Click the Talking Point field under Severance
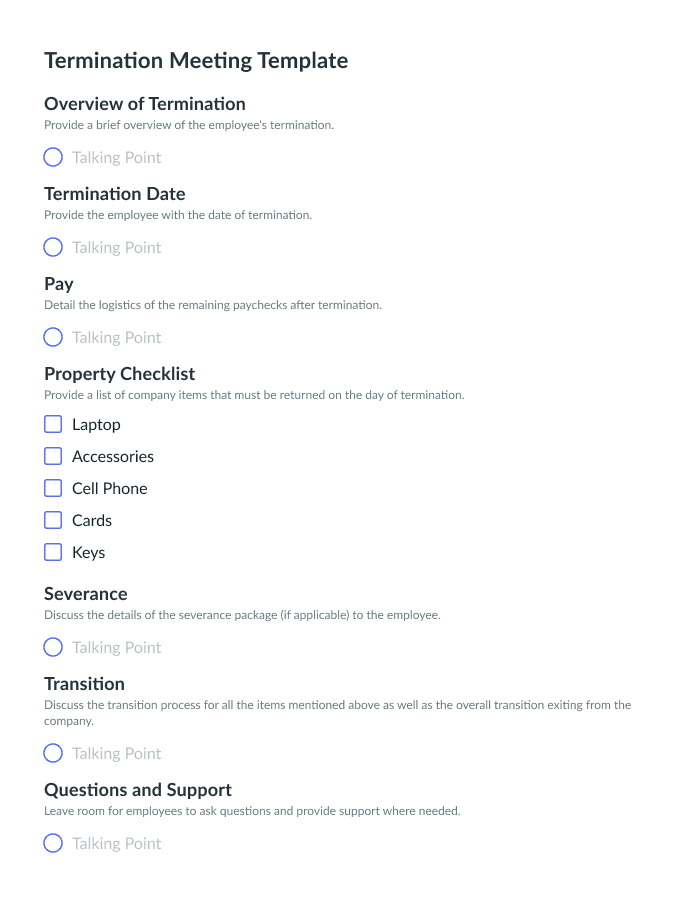Viewport: 684px width, 922px height. tap(116, 647)
